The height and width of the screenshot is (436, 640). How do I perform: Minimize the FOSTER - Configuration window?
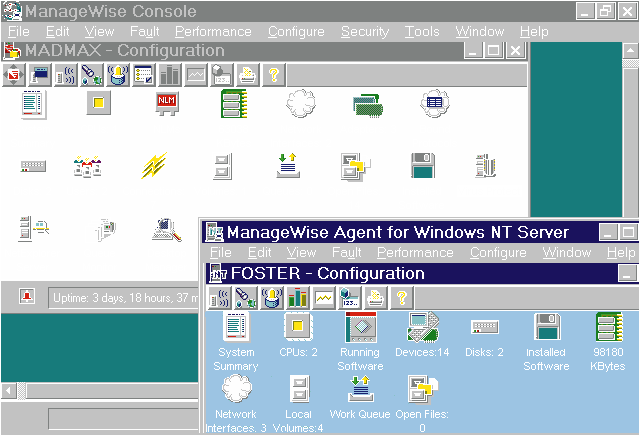point(627,273)
